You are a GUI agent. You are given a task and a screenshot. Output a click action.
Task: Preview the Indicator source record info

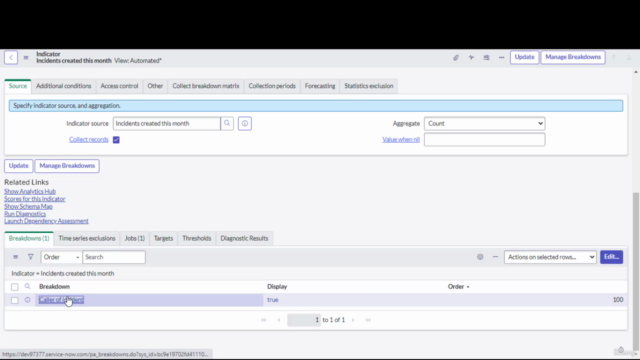pyautogui.click(x=245, y=123)
